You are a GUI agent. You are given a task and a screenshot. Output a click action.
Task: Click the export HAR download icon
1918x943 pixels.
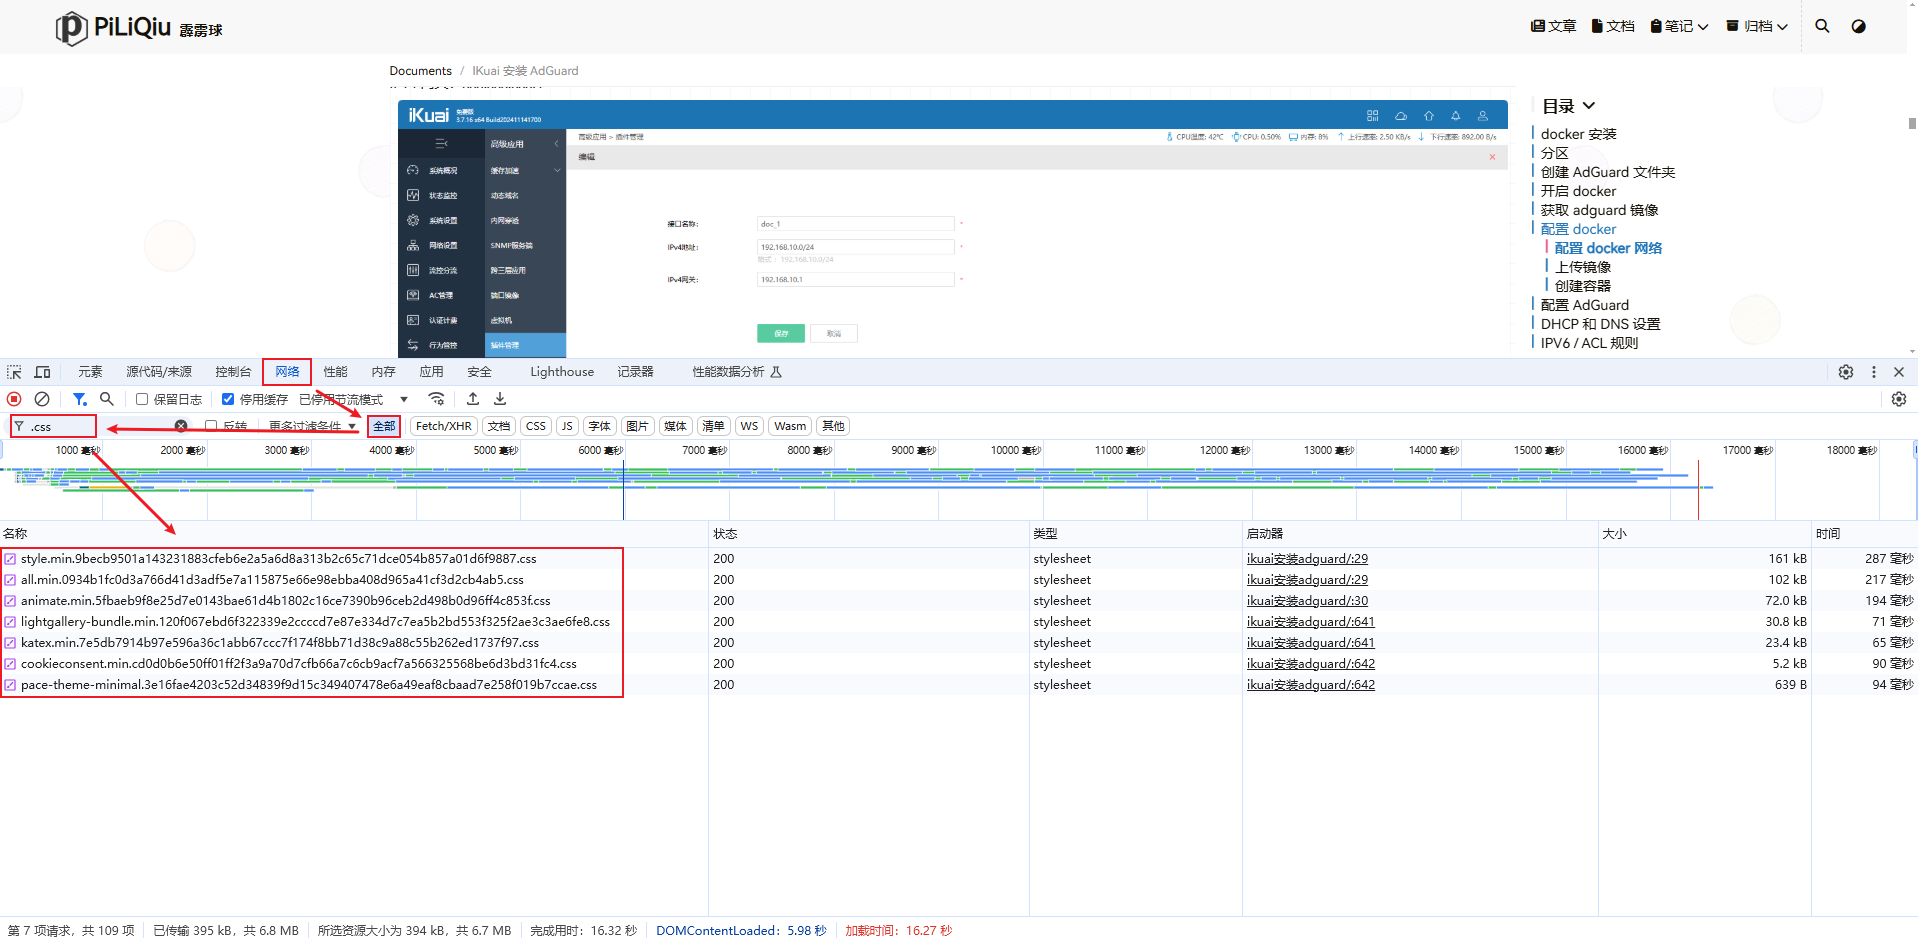500,399
